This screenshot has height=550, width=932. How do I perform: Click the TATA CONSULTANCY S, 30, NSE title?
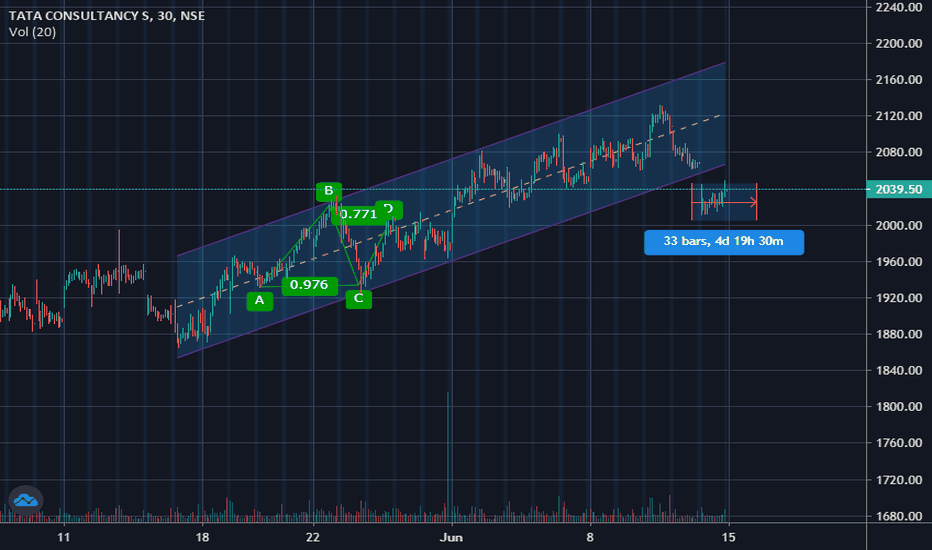point(107,15)
